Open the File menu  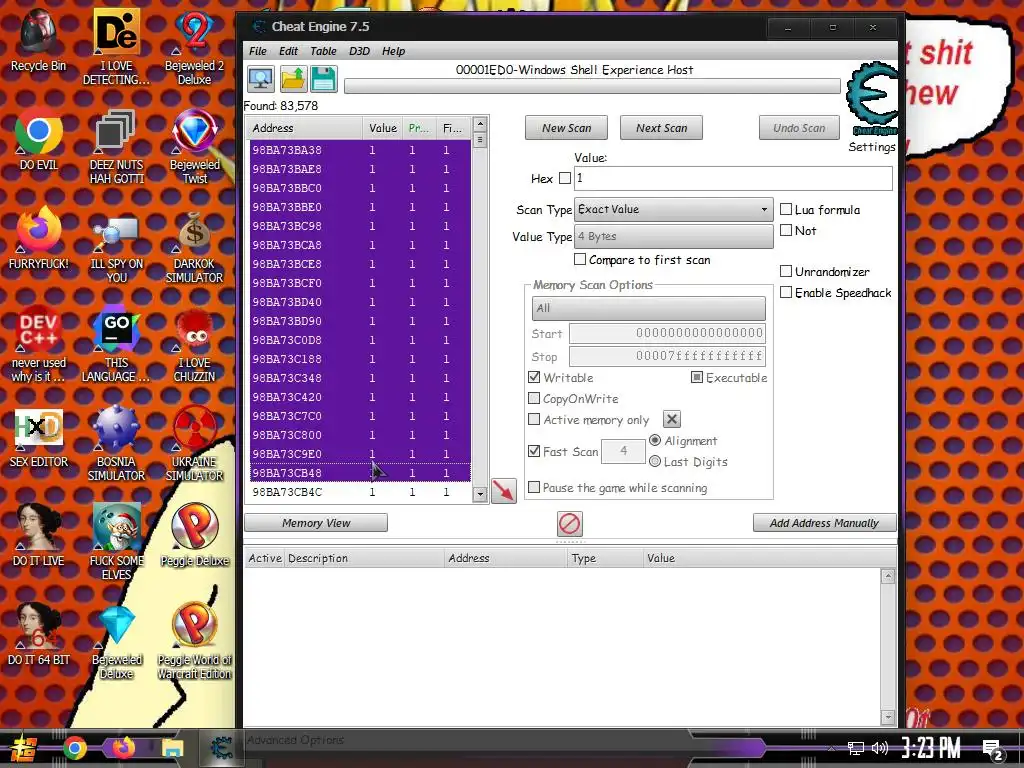click(x=258, y=51)
